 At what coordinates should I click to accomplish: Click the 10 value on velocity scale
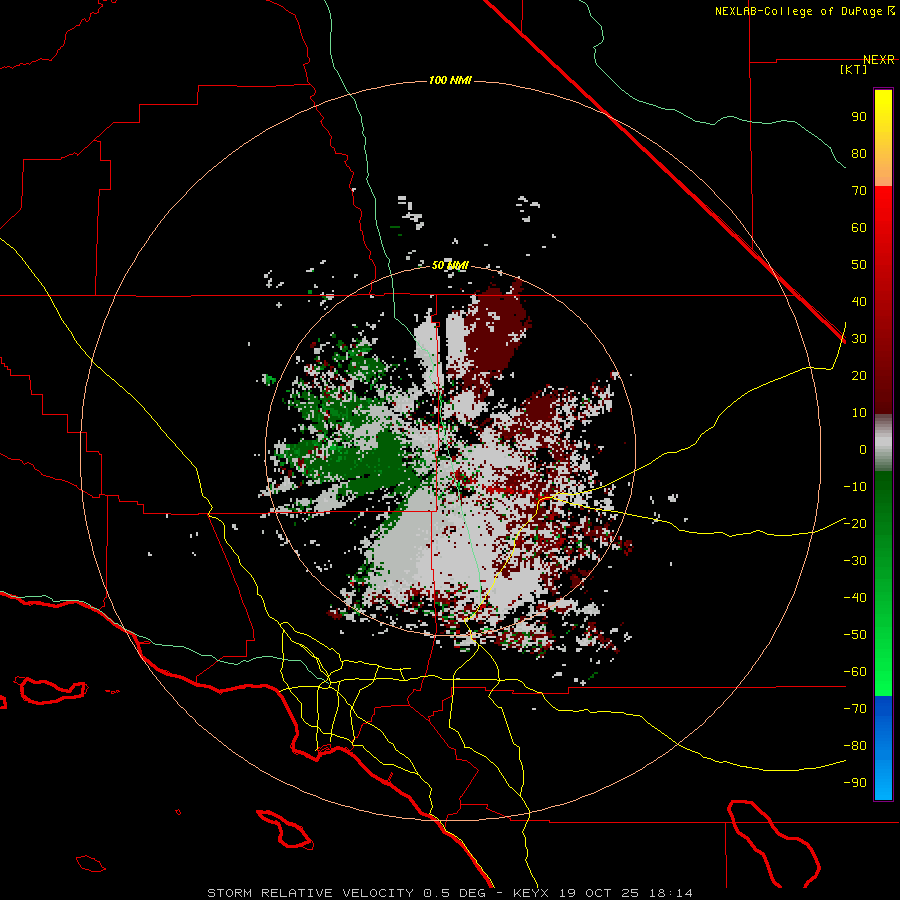point(859,413)
